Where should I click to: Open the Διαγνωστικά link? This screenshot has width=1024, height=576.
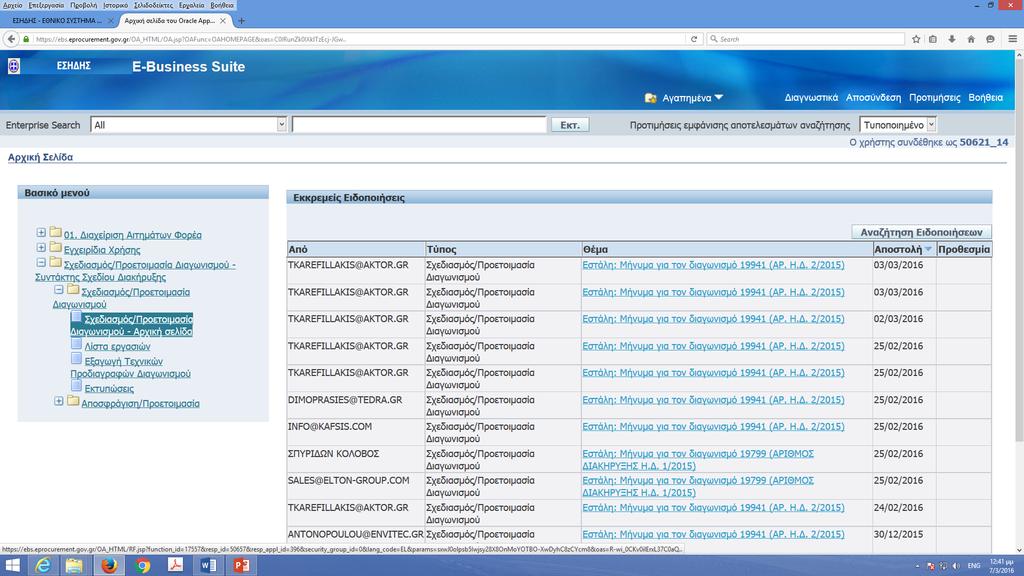point(811,97)
